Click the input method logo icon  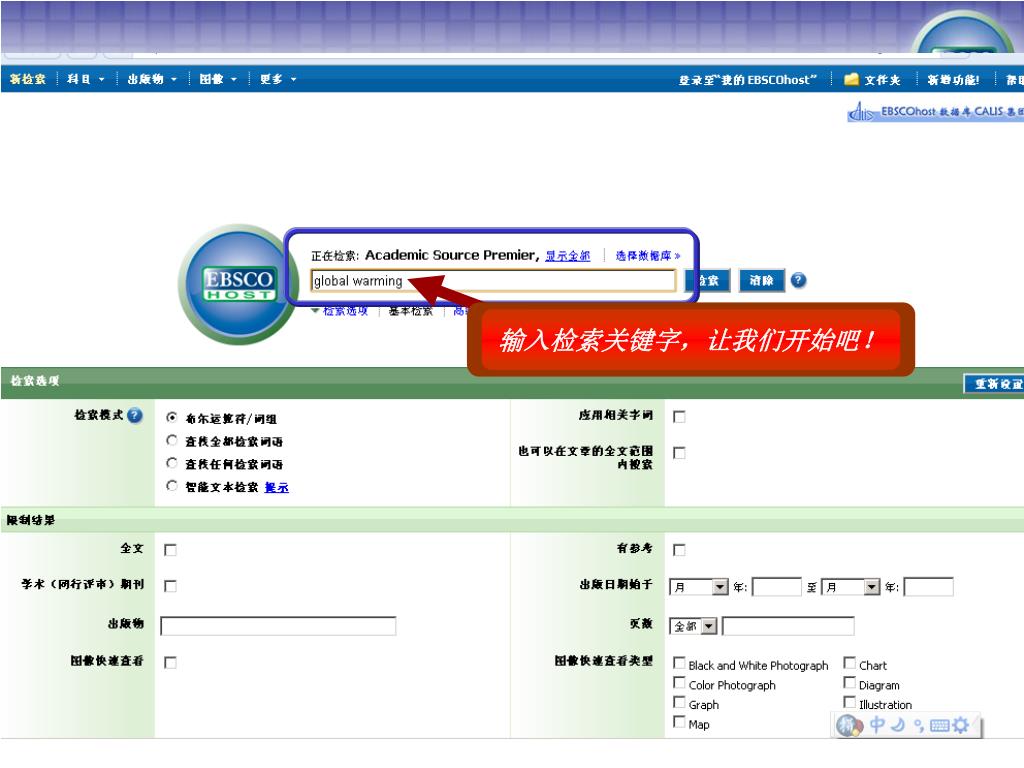click(850, 725)
